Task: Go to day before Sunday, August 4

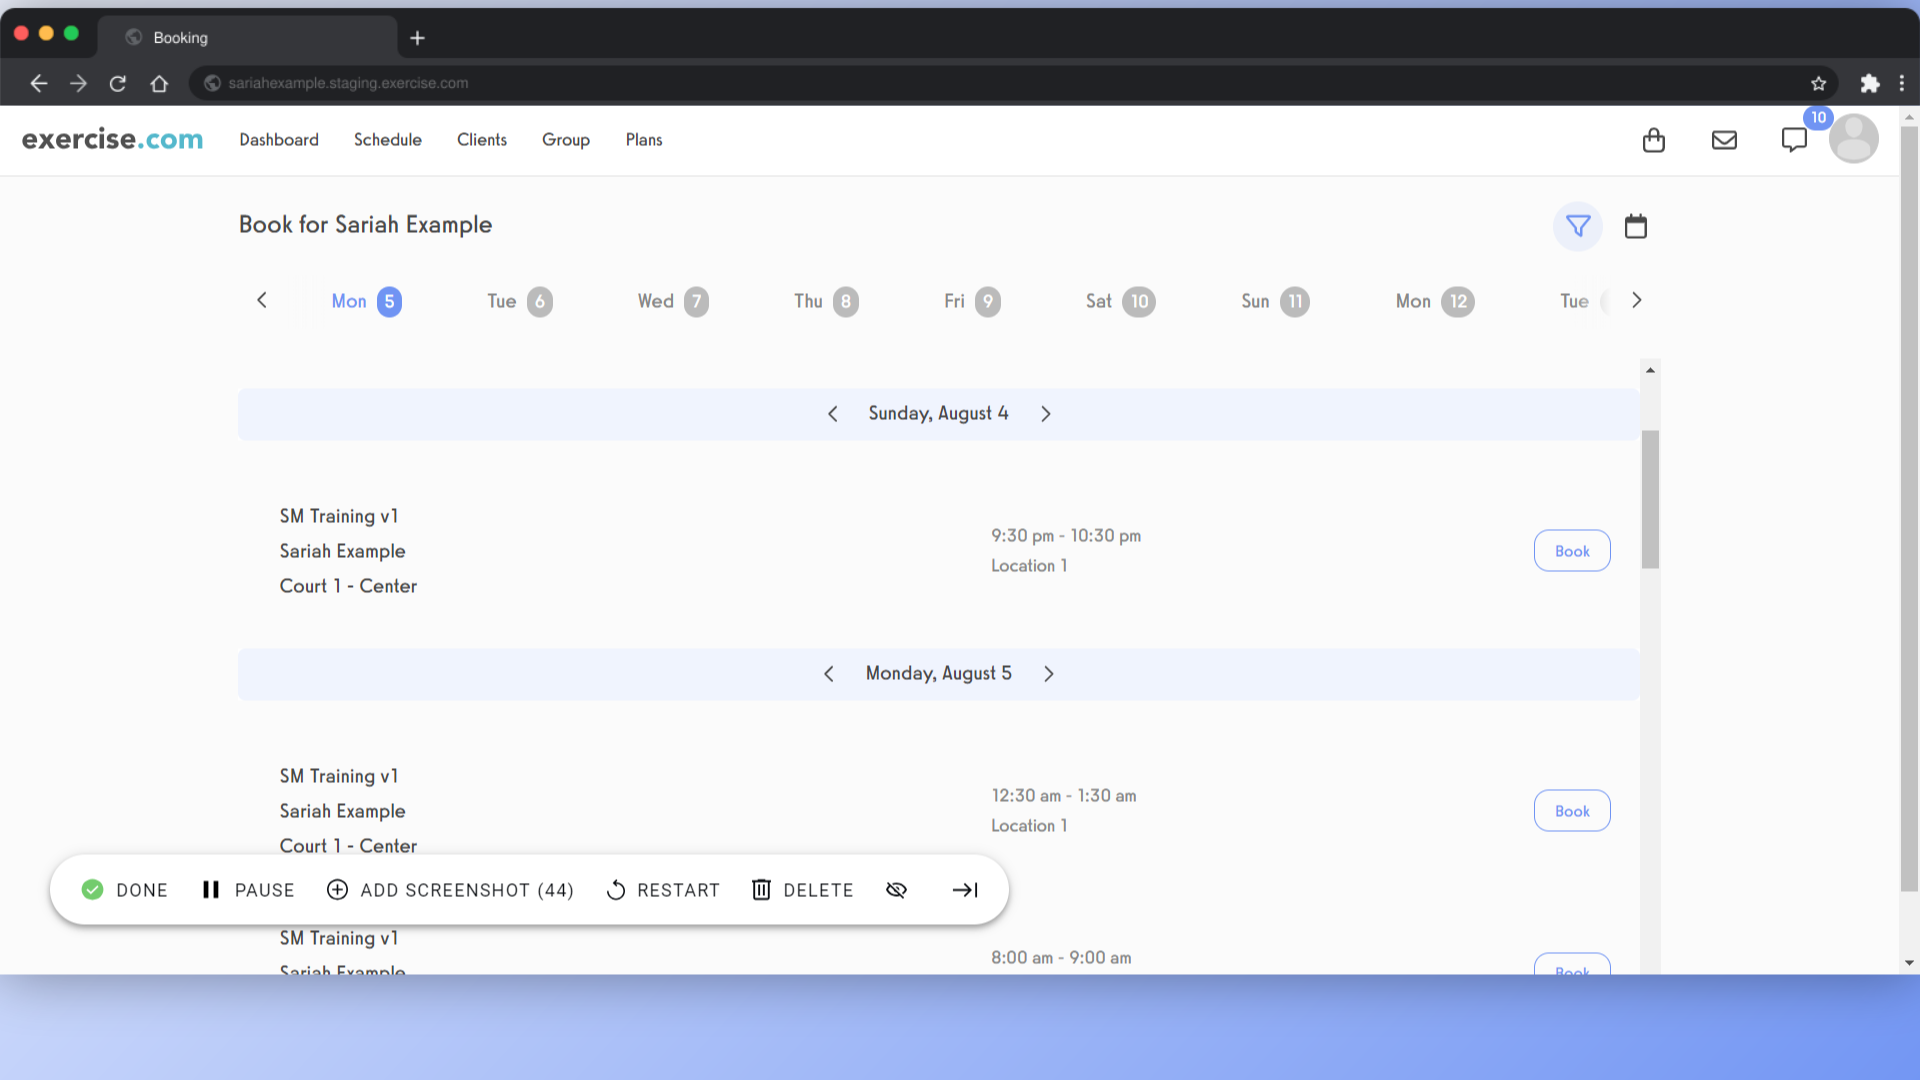Action: [833, 414]
